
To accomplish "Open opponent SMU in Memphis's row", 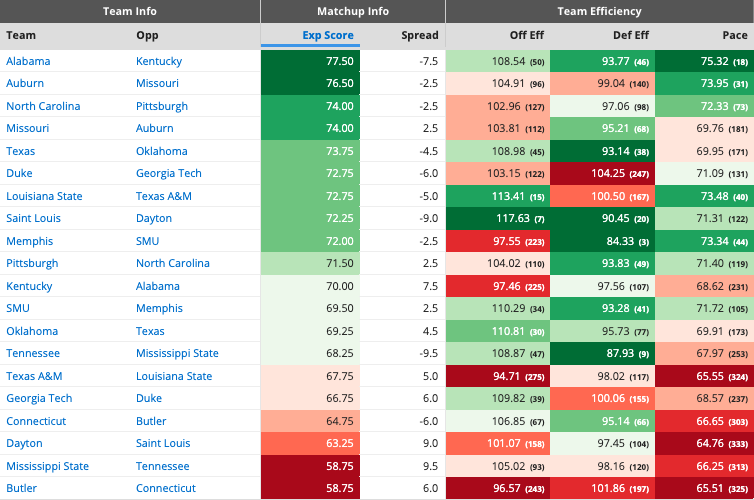I will [x=147, y=241].
